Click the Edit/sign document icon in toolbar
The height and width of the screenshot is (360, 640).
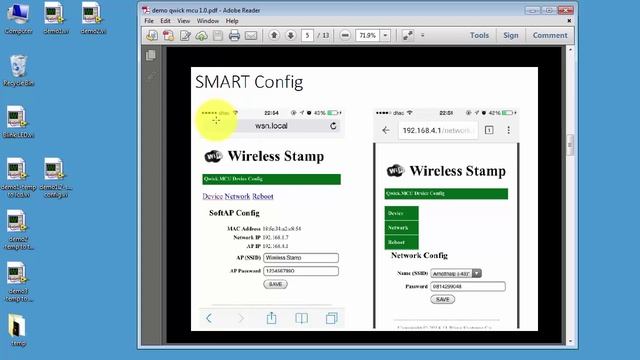[185, 36]
